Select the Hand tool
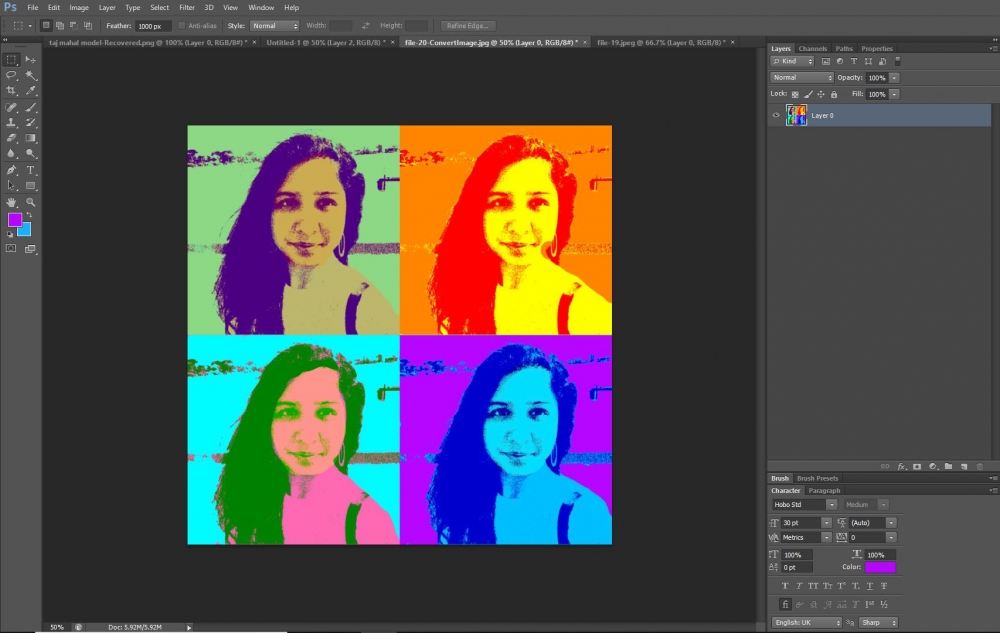 tap(12, 202)
